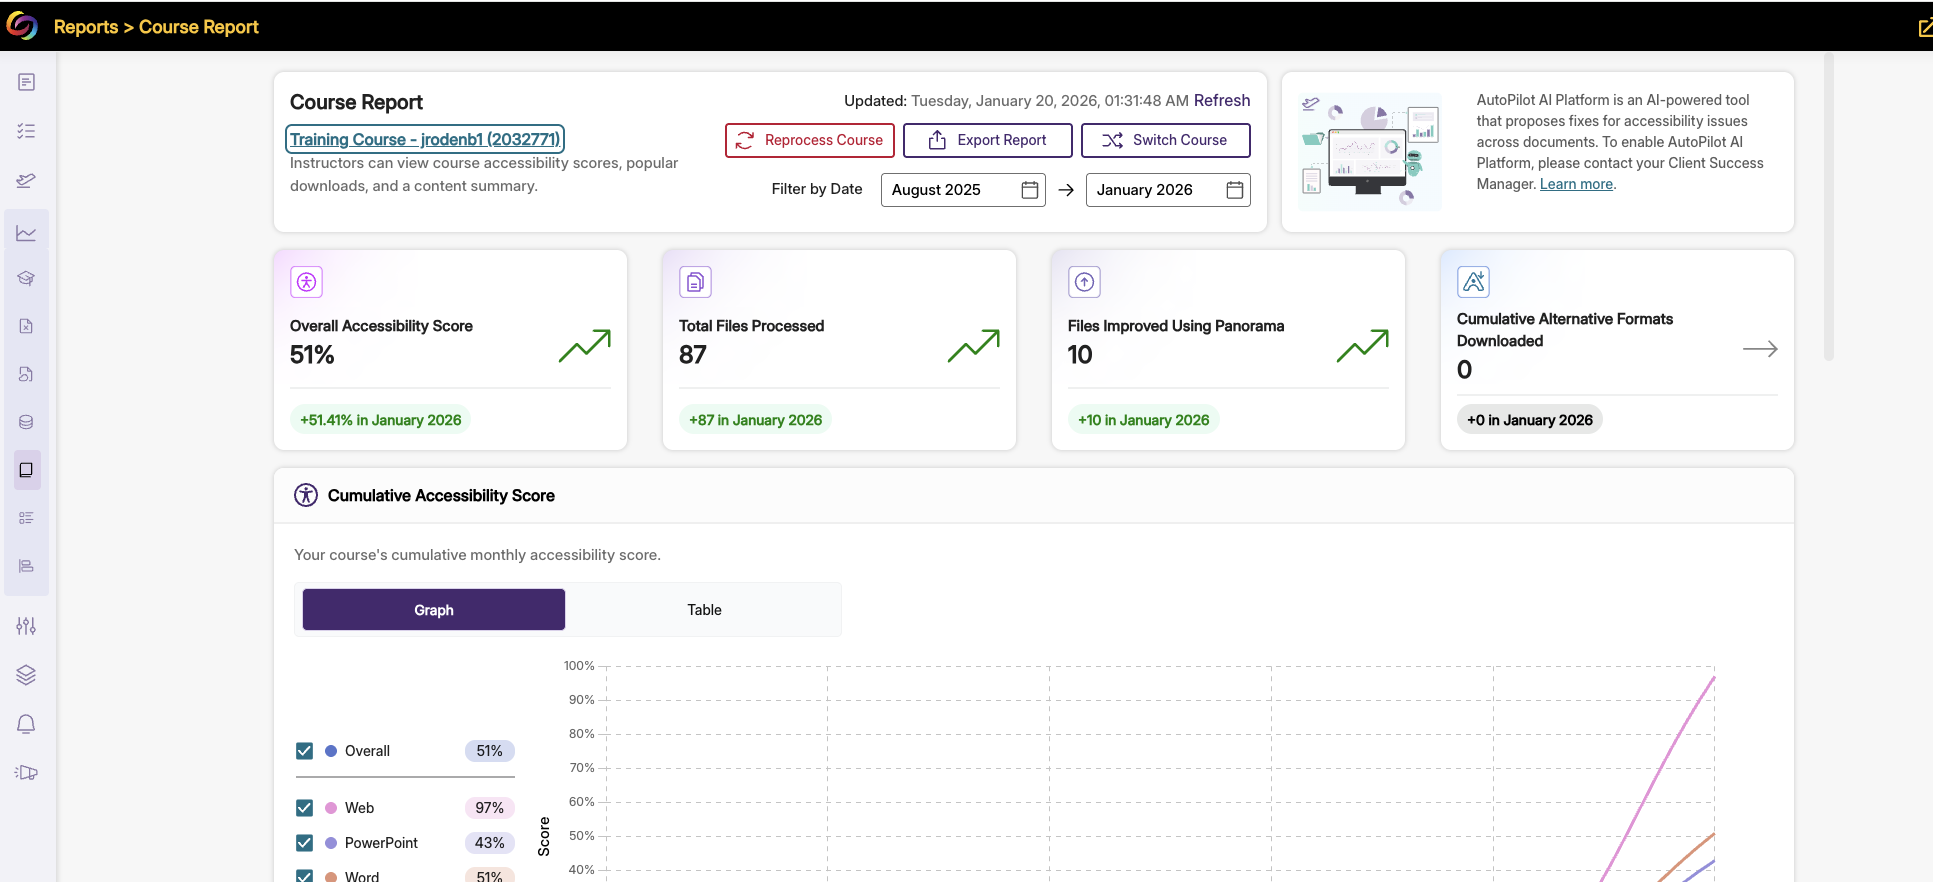The width and height of the screenshot is (1933, 882).
Task: Click the checklist icon in sidebar
Action: (27, 131)
